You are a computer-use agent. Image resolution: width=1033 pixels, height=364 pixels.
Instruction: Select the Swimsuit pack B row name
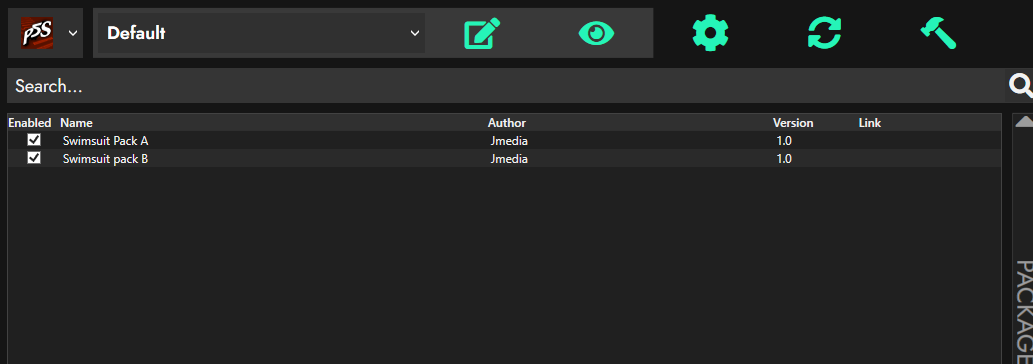point(105,159)
